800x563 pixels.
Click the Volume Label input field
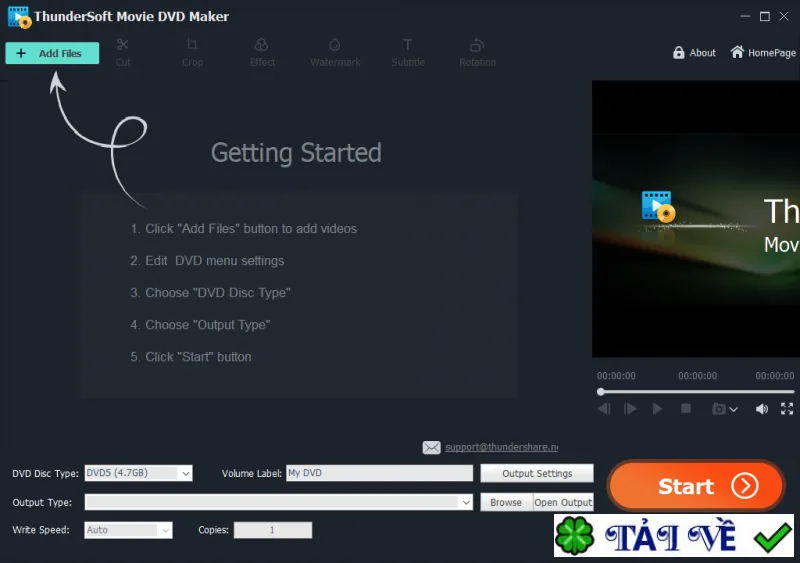[379, 473]
